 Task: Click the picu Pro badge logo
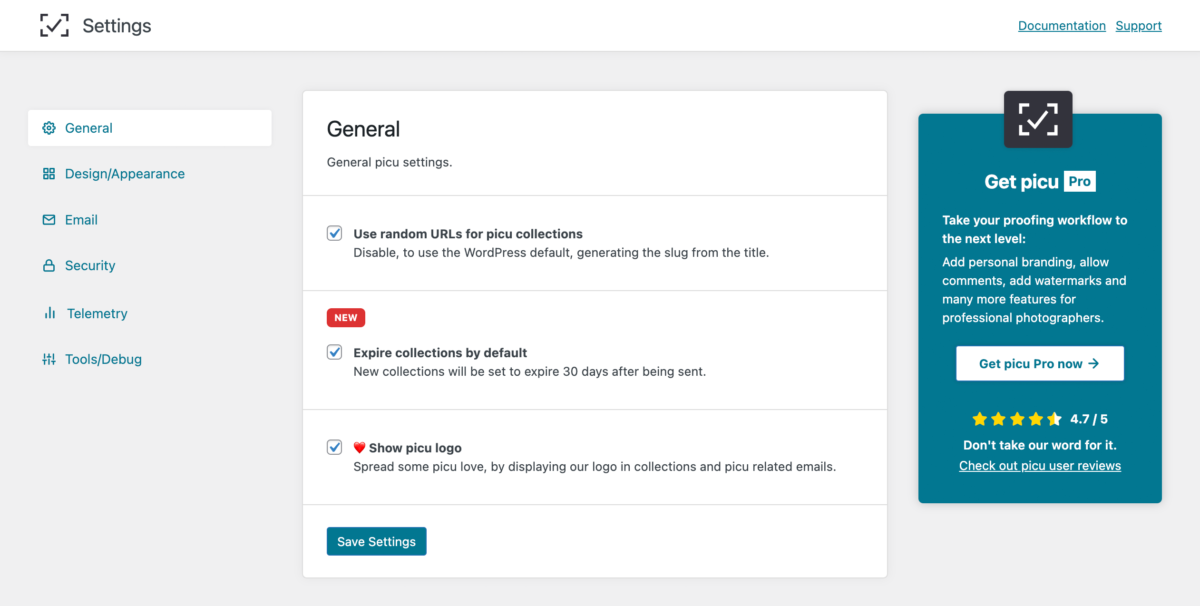point(1038,120)
